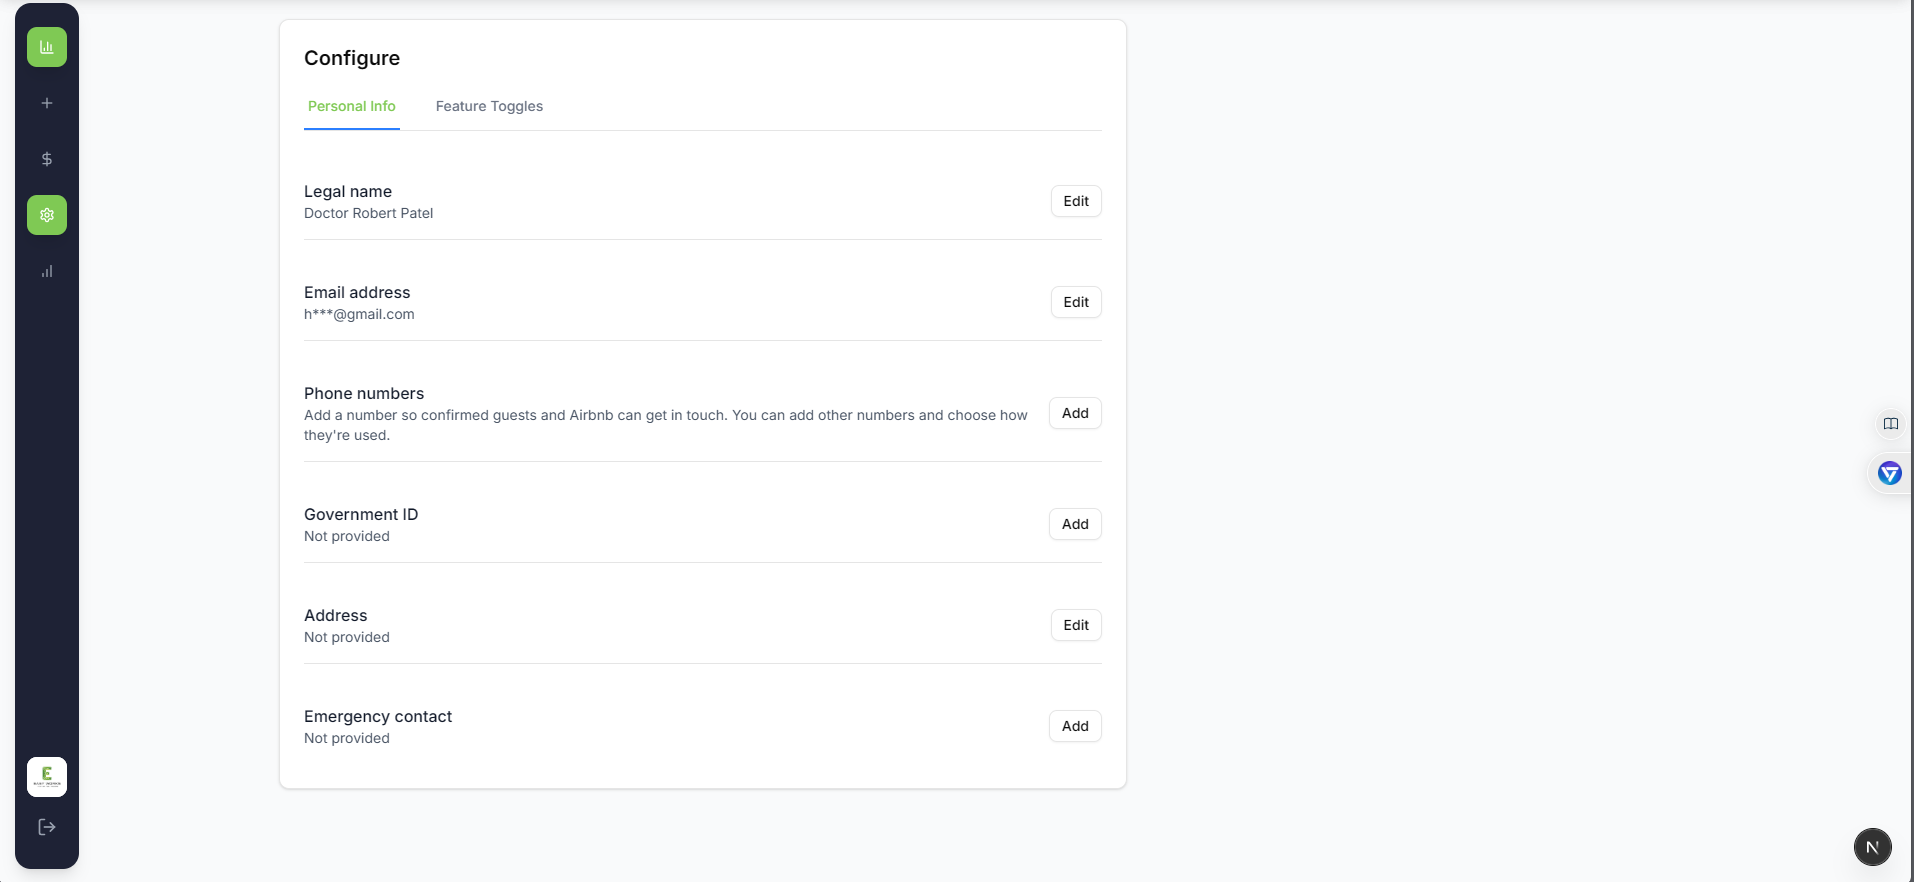Click the company logo thumbnail in sidebar
1914x882 pixels.
[x=47, y=777]
